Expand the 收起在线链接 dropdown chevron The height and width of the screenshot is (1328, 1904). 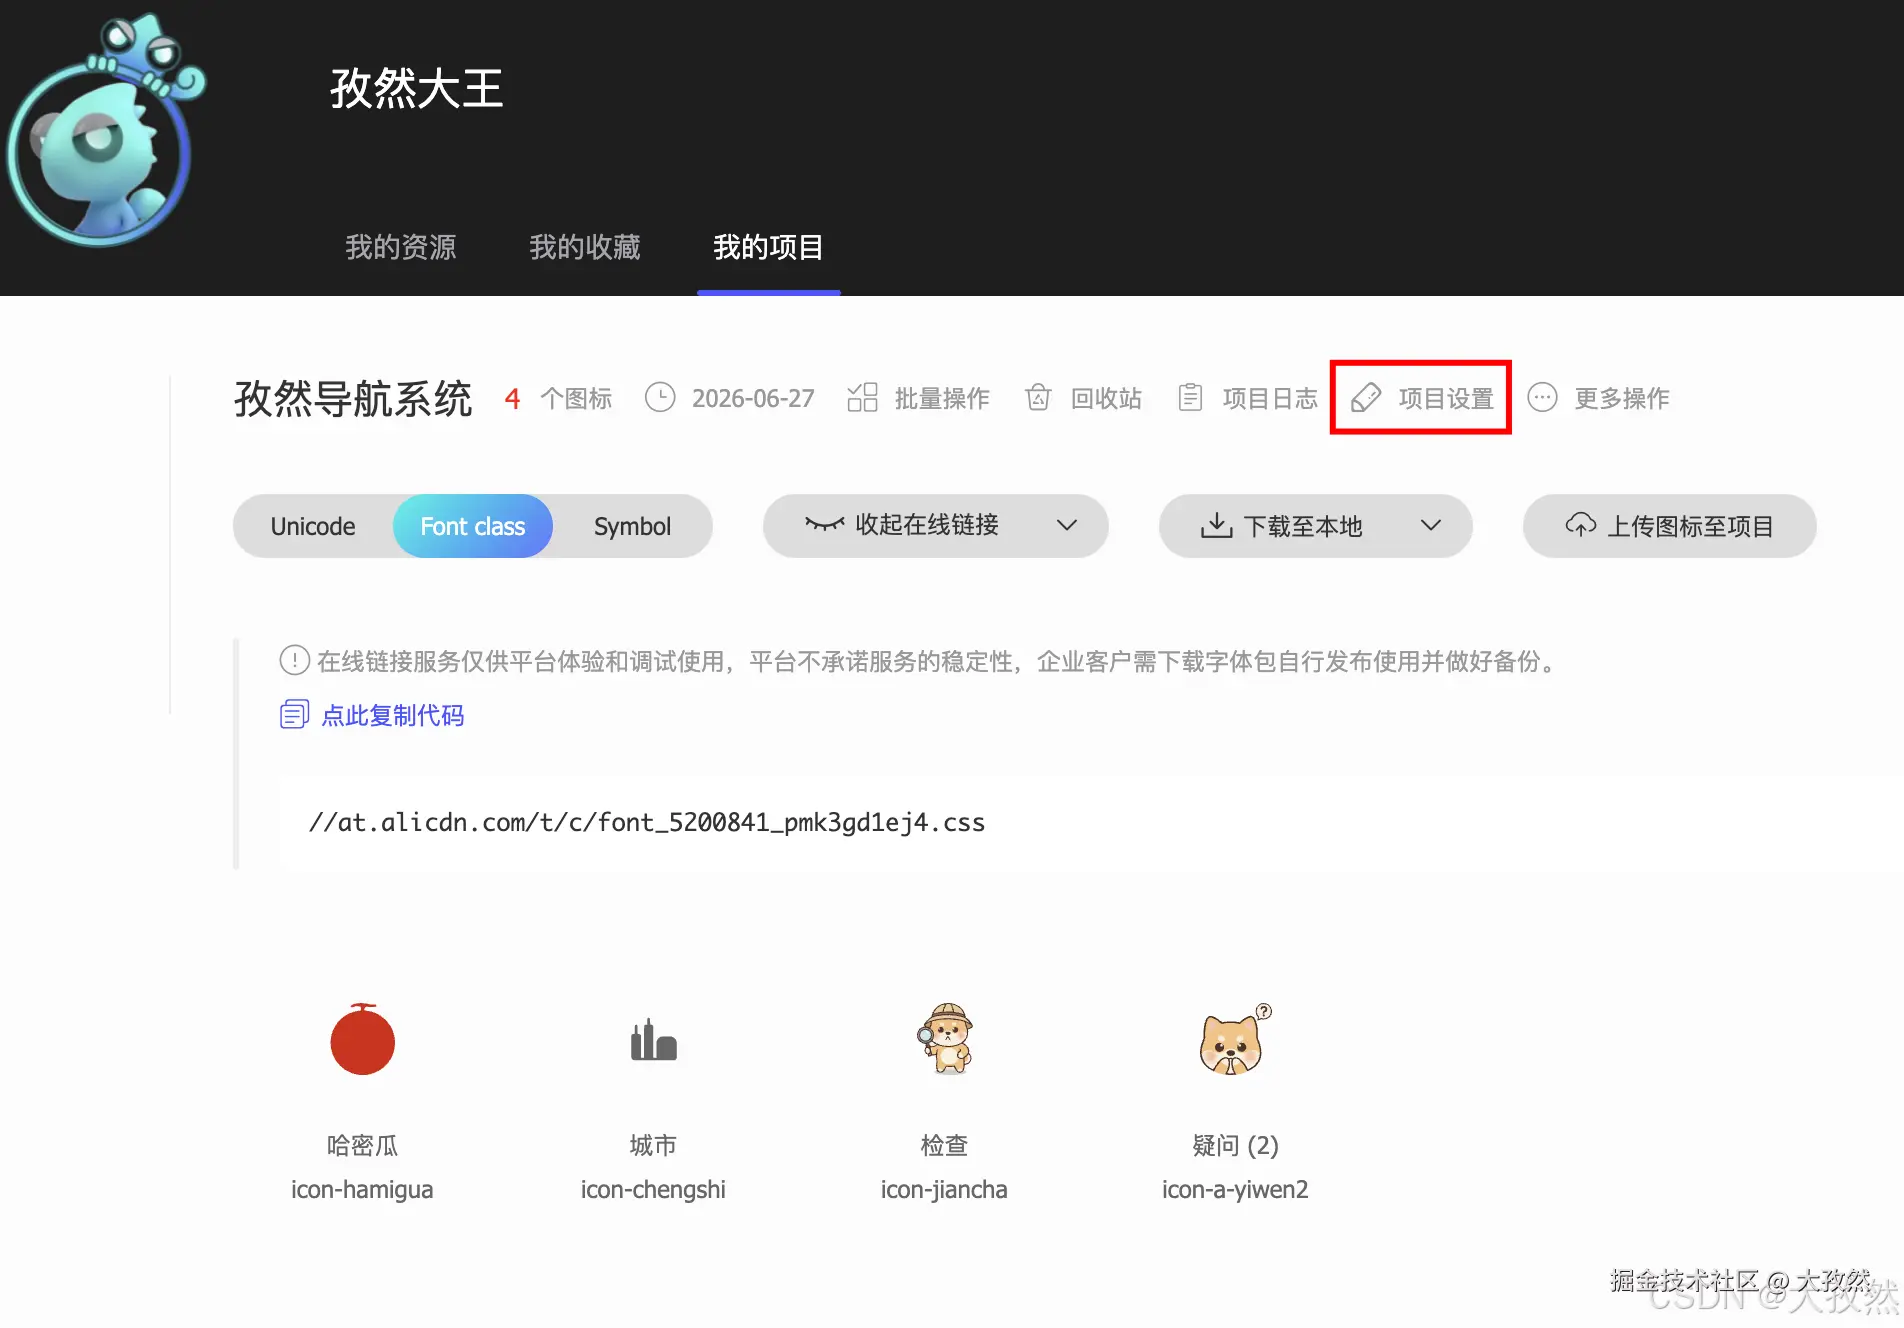(x=1067, y=525)
